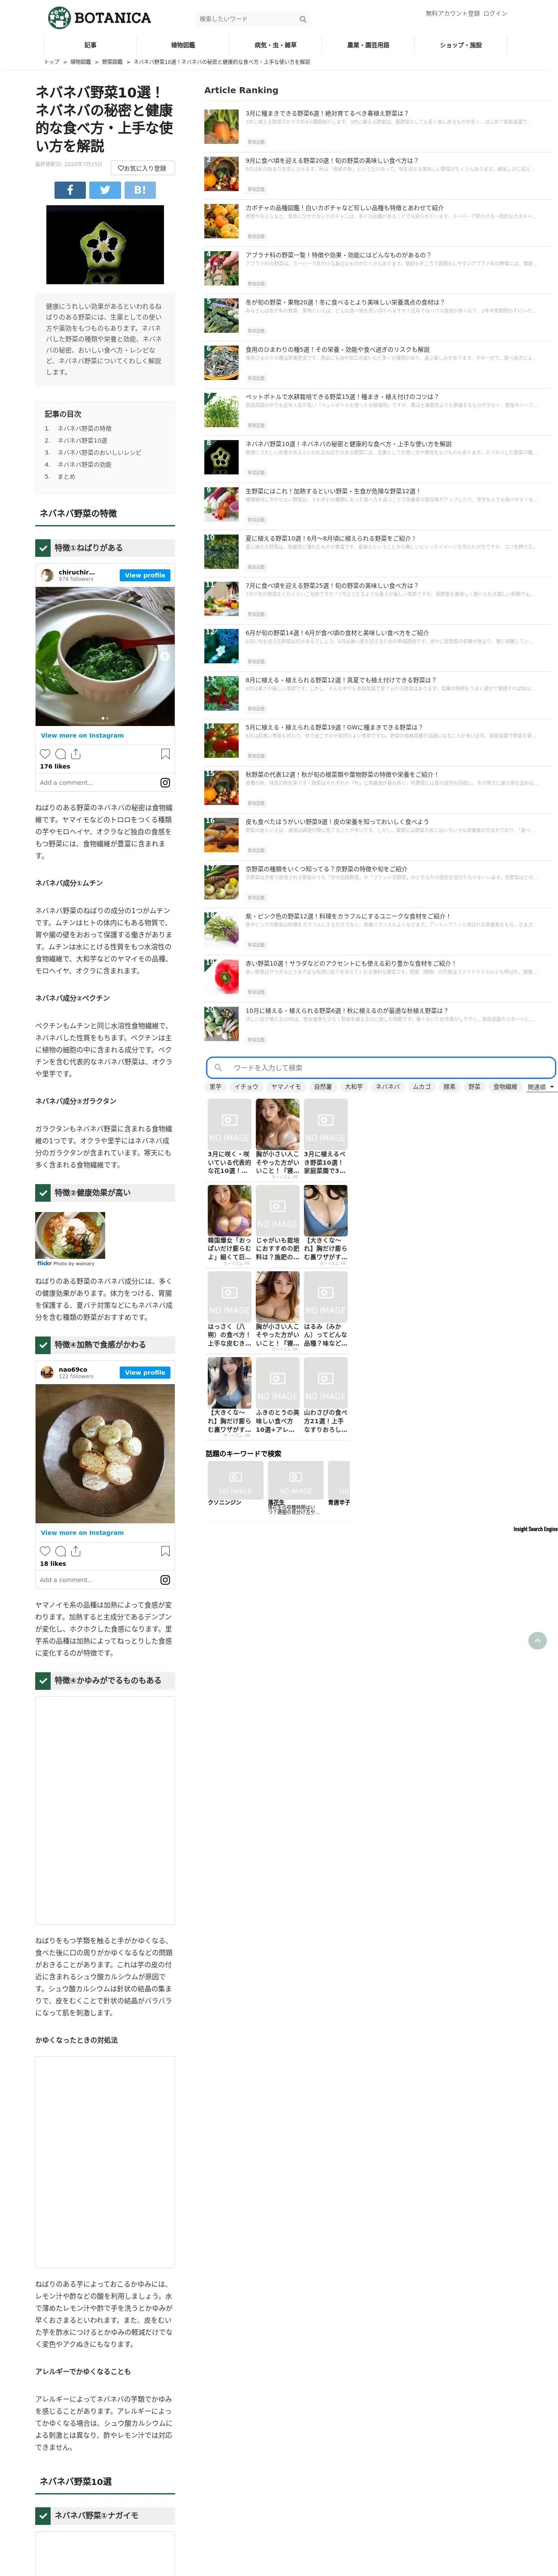Select the 大和芋 keyword tag
Image resolution: width=558 pixels, height=2576 pixels.
coord(354,1086)
